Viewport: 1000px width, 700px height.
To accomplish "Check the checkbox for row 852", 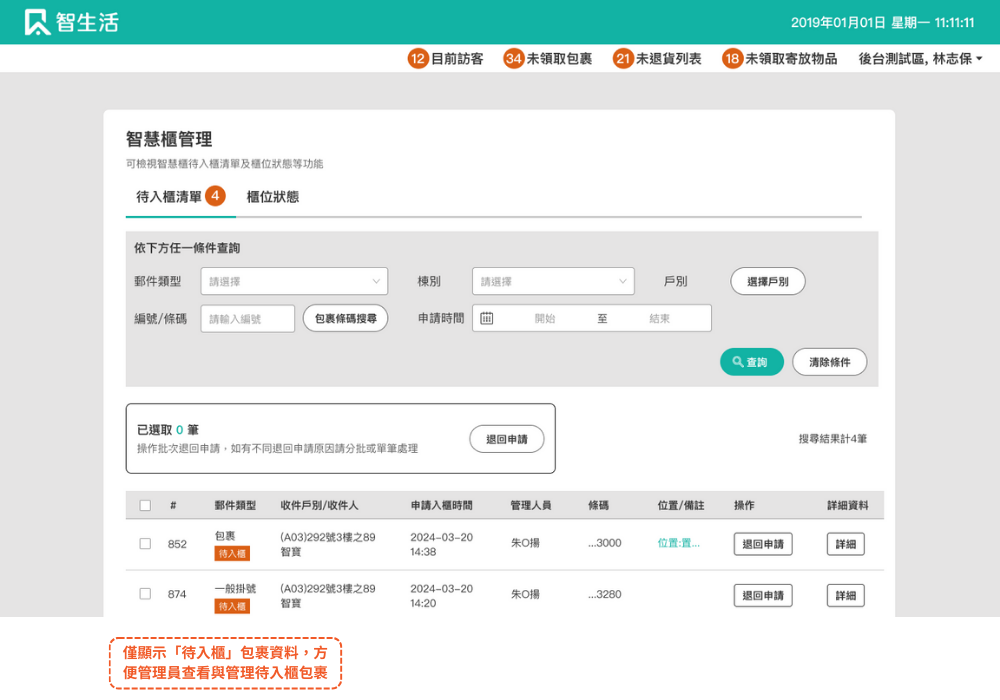I will point(145,544).
